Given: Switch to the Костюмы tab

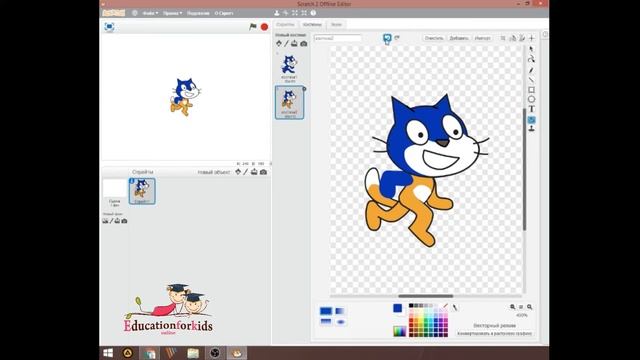Looking at the screenshot, I should [x=312, y=24].
